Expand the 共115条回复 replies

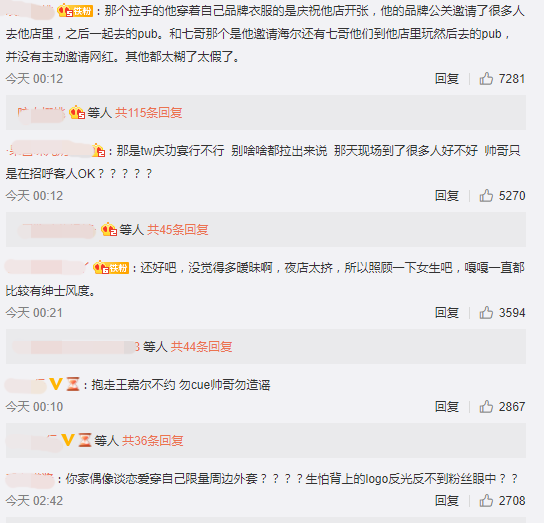(148, 113)
